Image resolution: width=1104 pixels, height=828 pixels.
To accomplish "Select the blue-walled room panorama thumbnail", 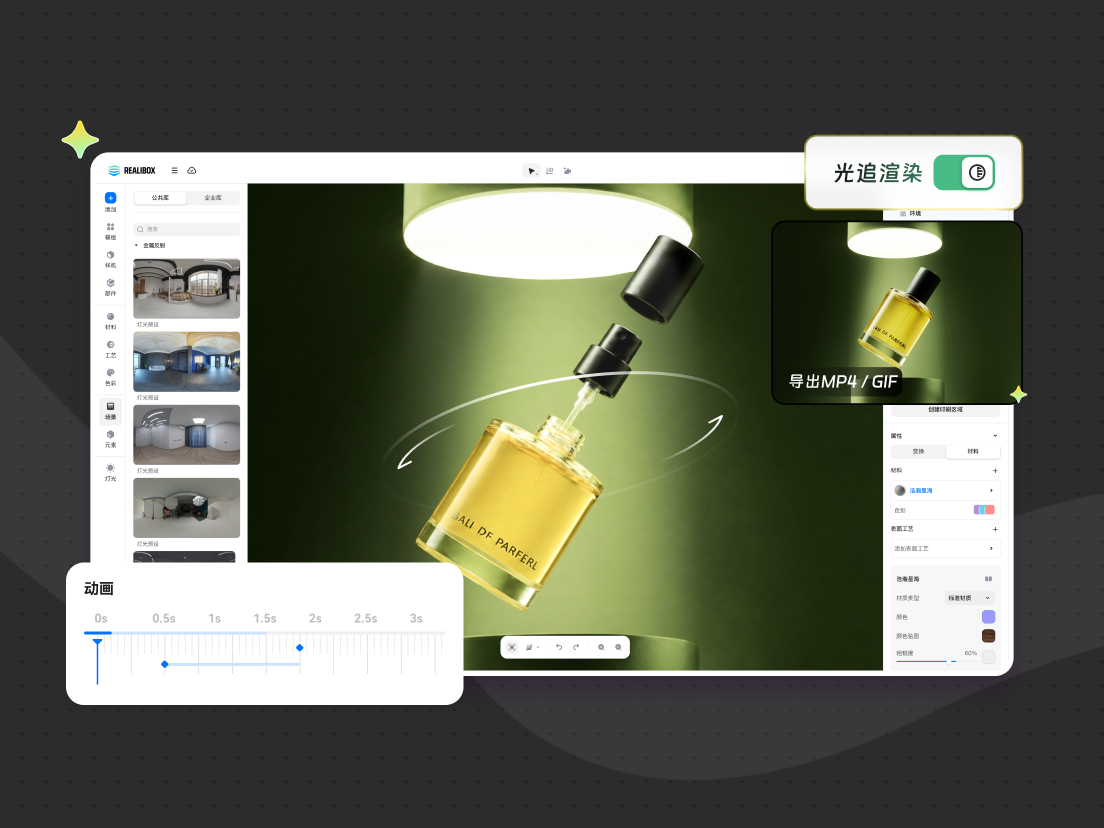I will (187, 362).
